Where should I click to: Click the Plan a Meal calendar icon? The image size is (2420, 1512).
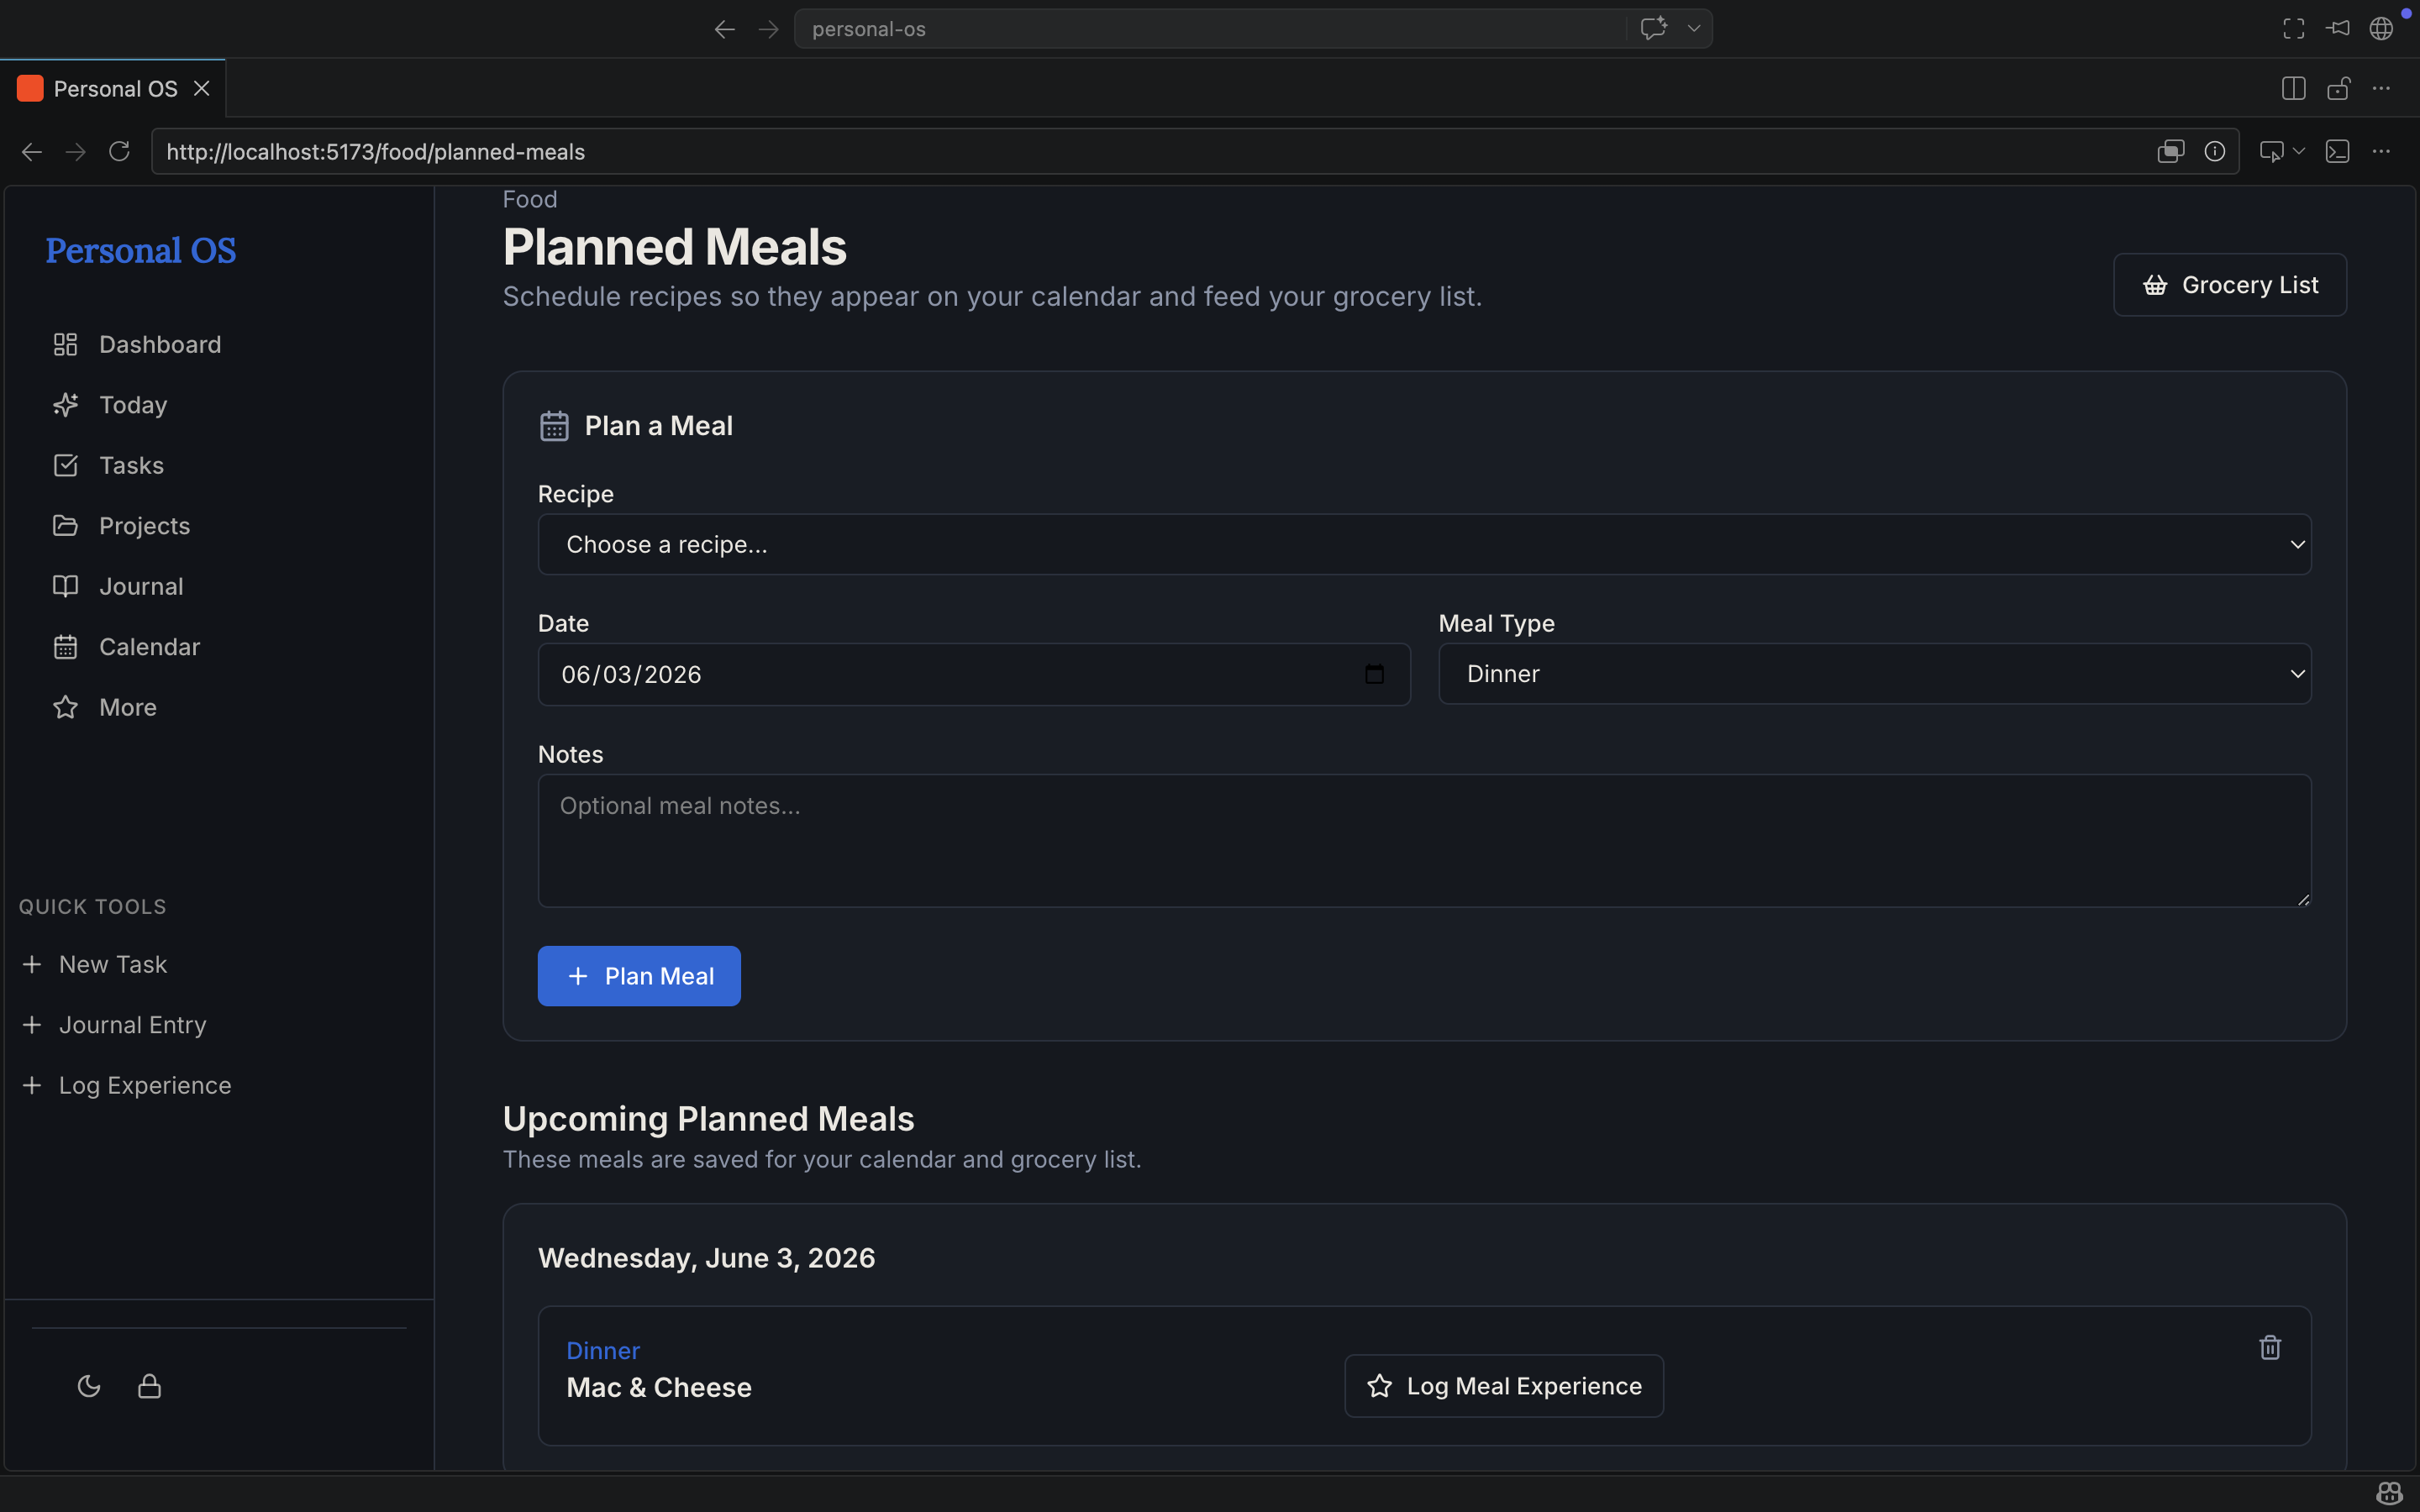(x=554, y=426)
